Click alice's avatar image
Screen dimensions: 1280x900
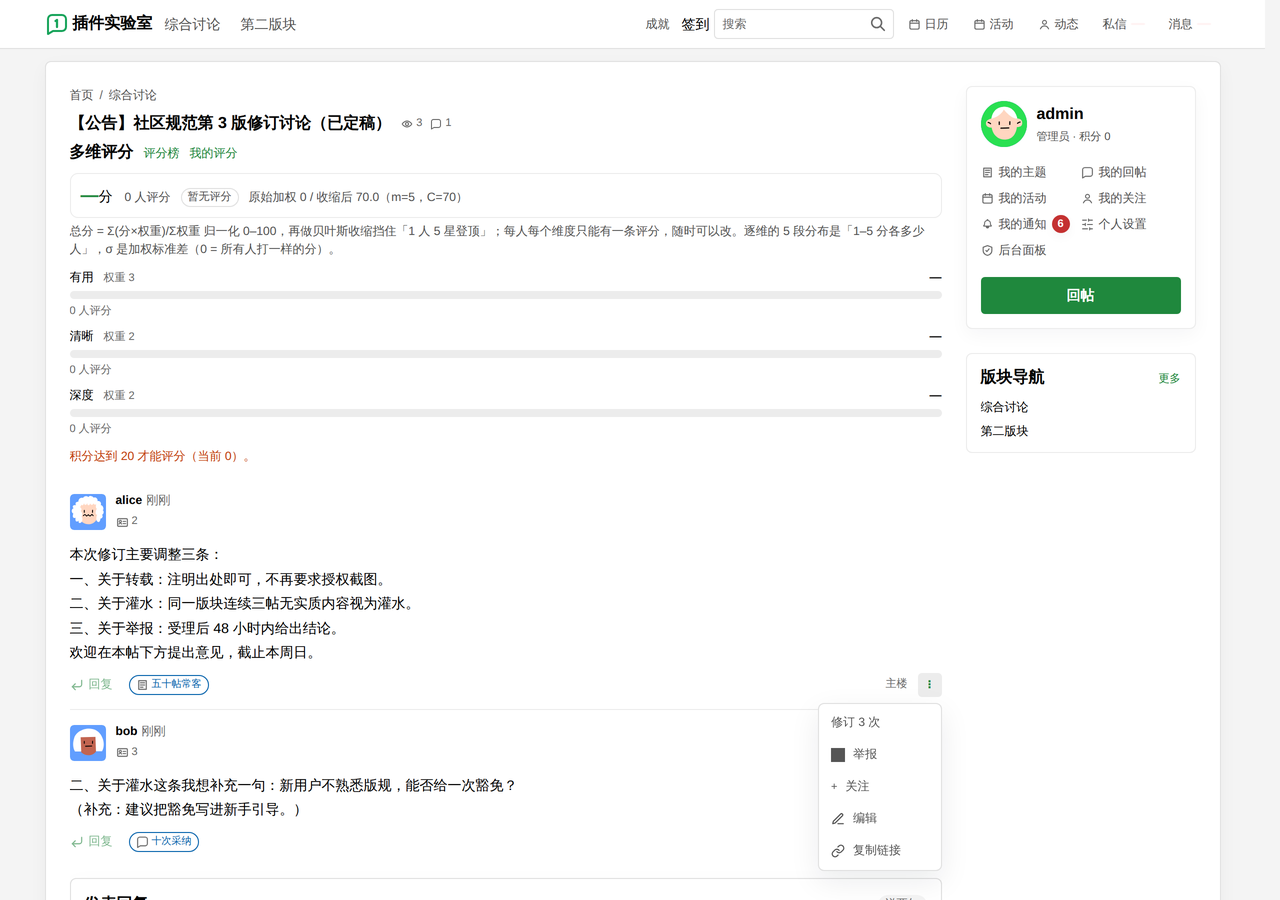tap(88, 512)
